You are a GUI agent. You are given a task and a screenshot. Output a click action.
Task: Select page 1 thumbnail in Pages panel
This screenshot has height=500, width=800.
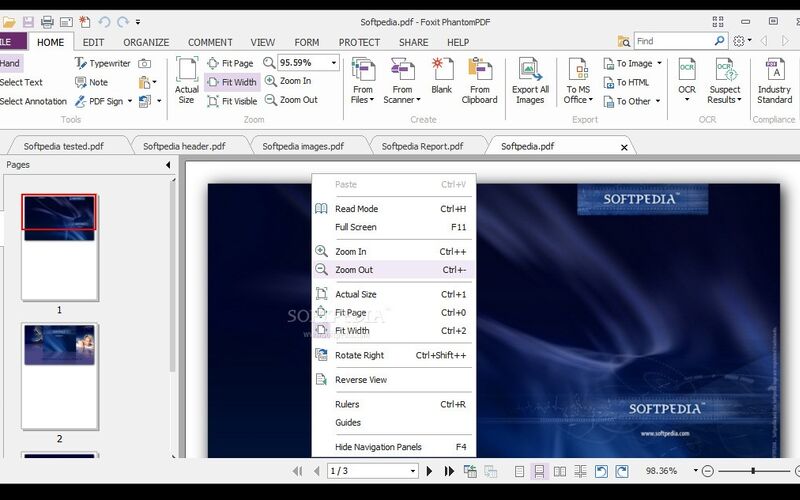pyautogui.click(x=60, y=247)
